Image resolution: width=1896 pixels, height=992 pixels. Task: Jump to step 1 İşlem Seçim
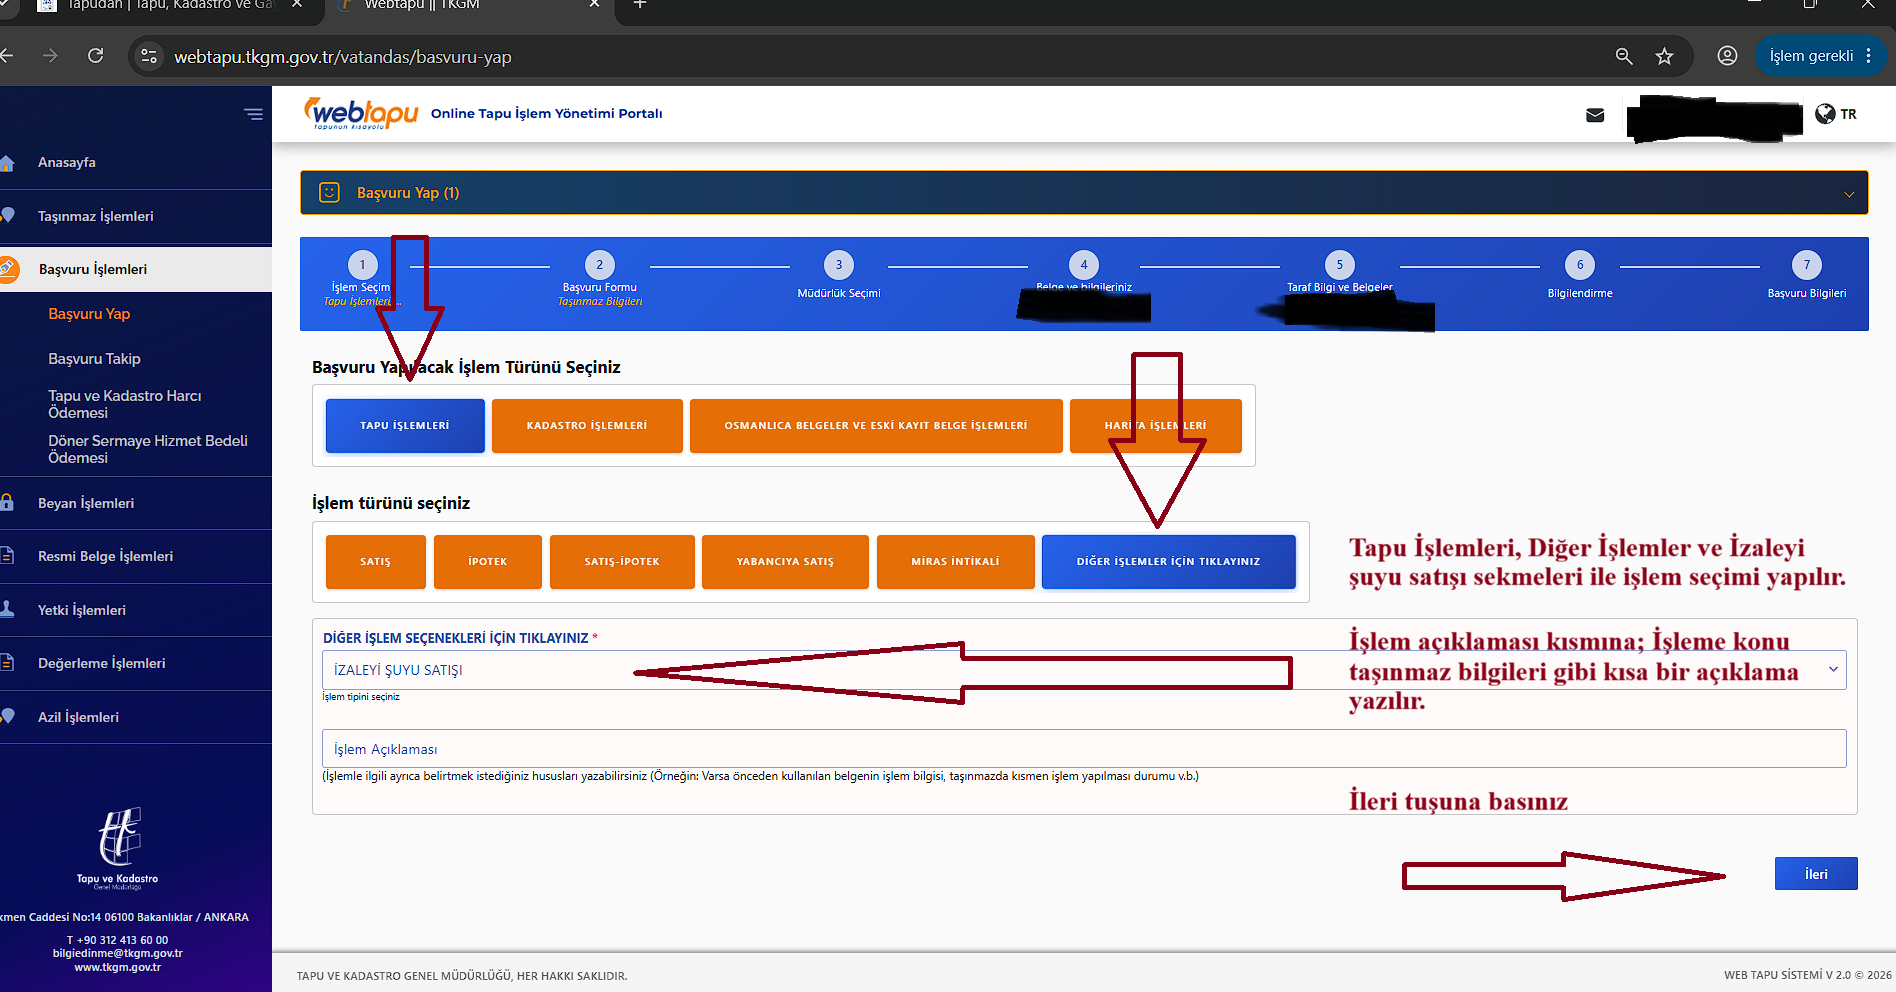(362, 265)
